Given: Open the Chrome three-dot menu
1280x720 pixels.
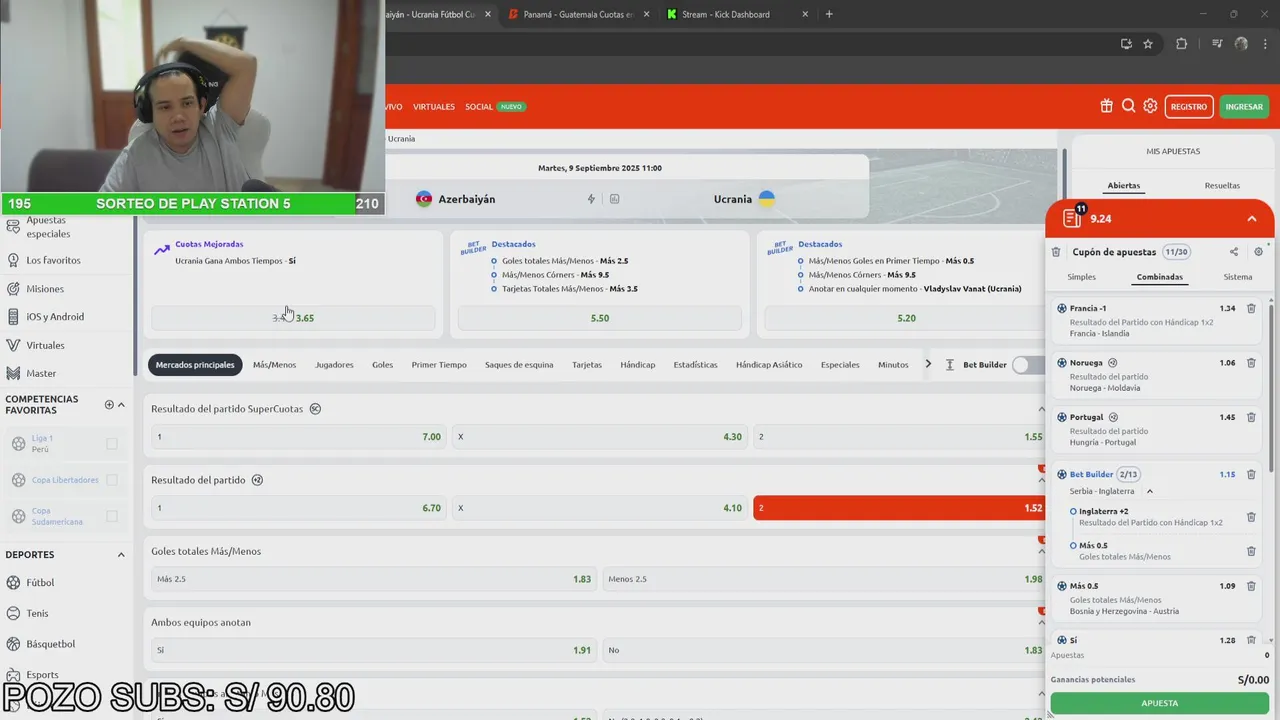Looking at the screenshot, I should [1265, 44].
